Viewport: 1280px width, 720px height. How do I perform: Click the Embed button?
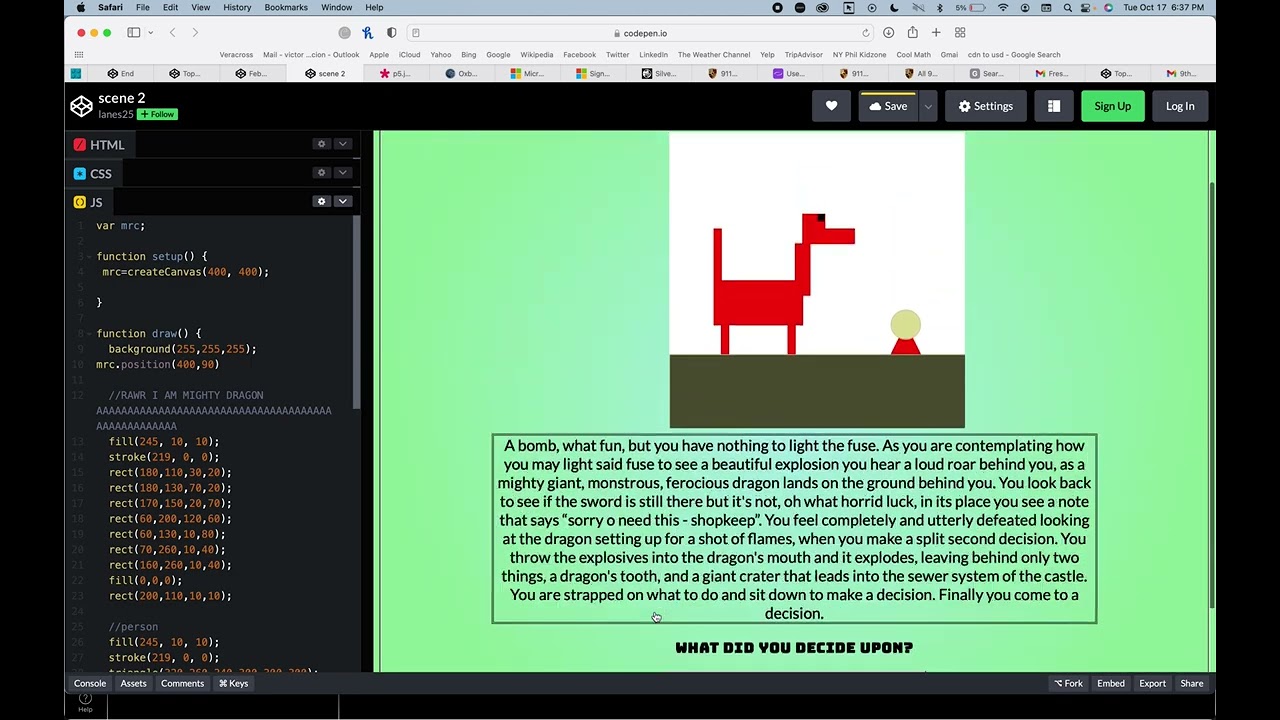(x=1111, y=683)
